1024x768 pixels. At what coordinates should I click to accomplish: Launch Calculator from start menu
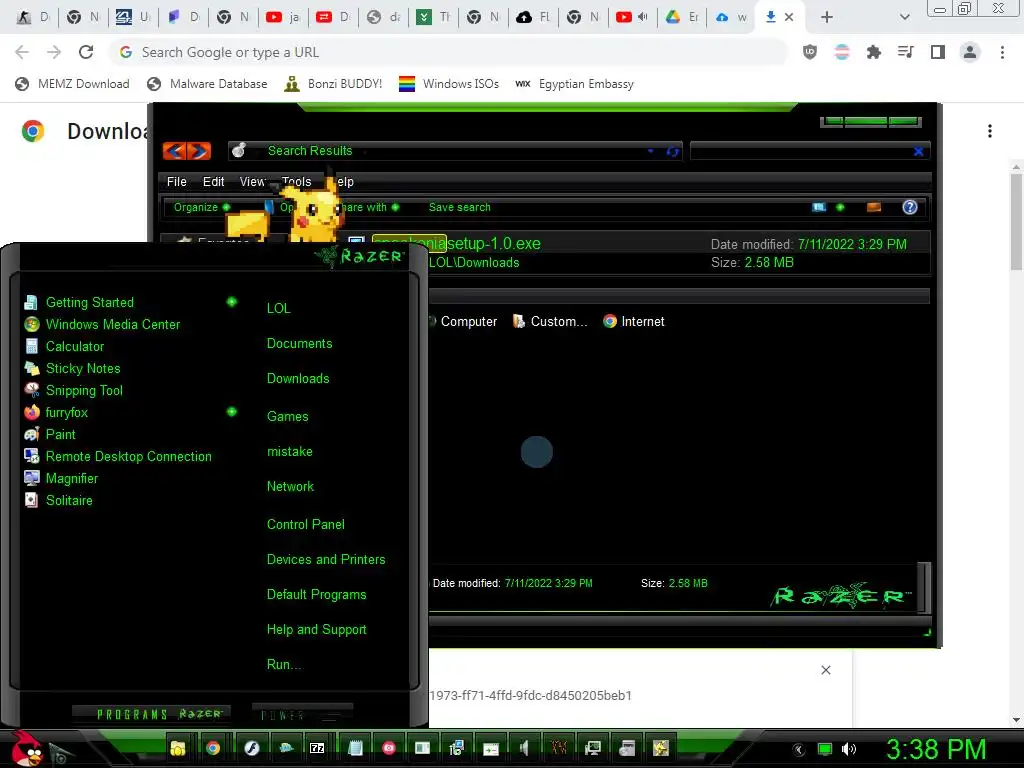64,347
